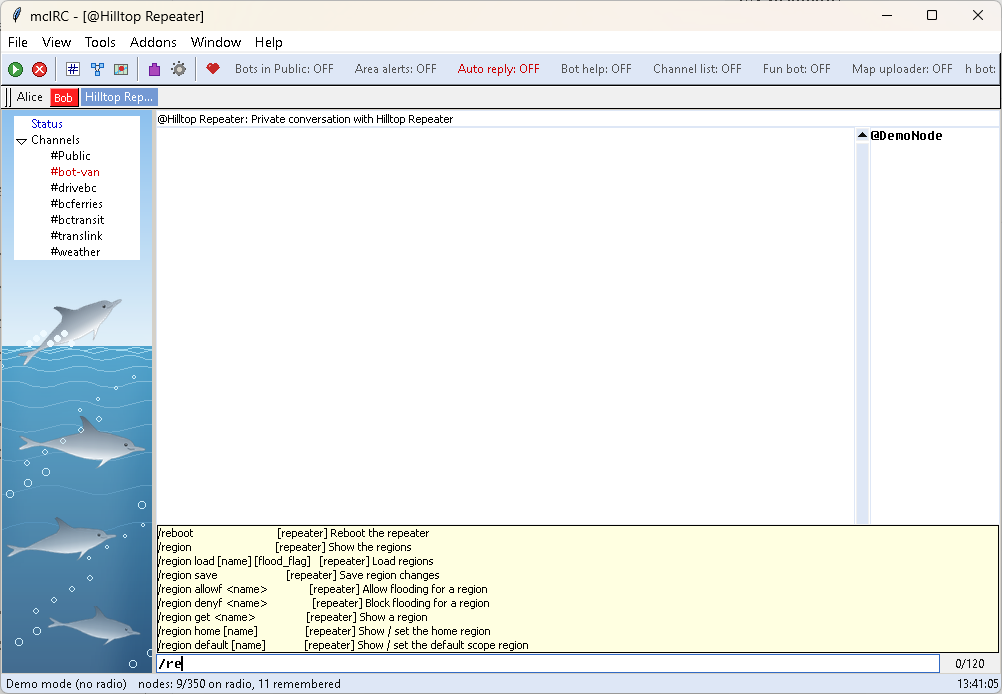Screen dimensions: 1002x694
Task: Open the channels hash icon in toolbar
Action: (x=73, y=69)
